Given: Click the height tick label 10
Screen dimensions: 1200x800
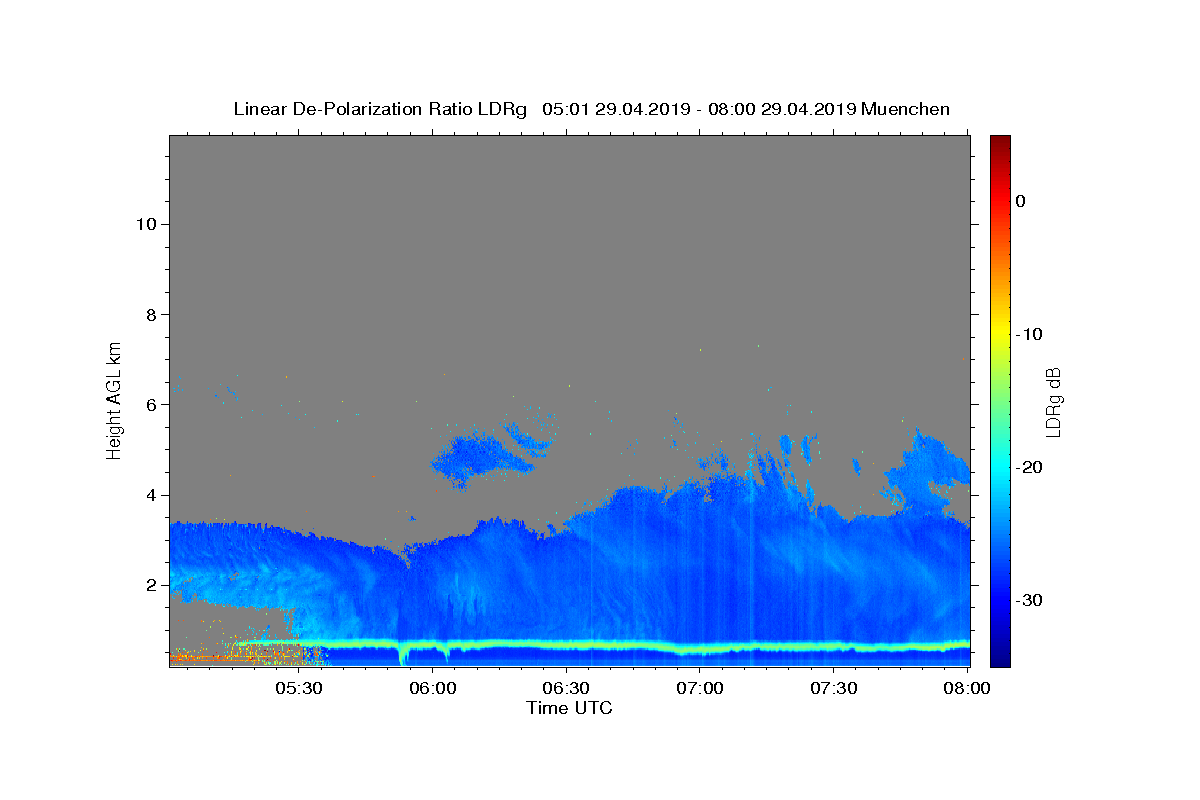Looking at the screenshot, I should [x=145, y=224].
